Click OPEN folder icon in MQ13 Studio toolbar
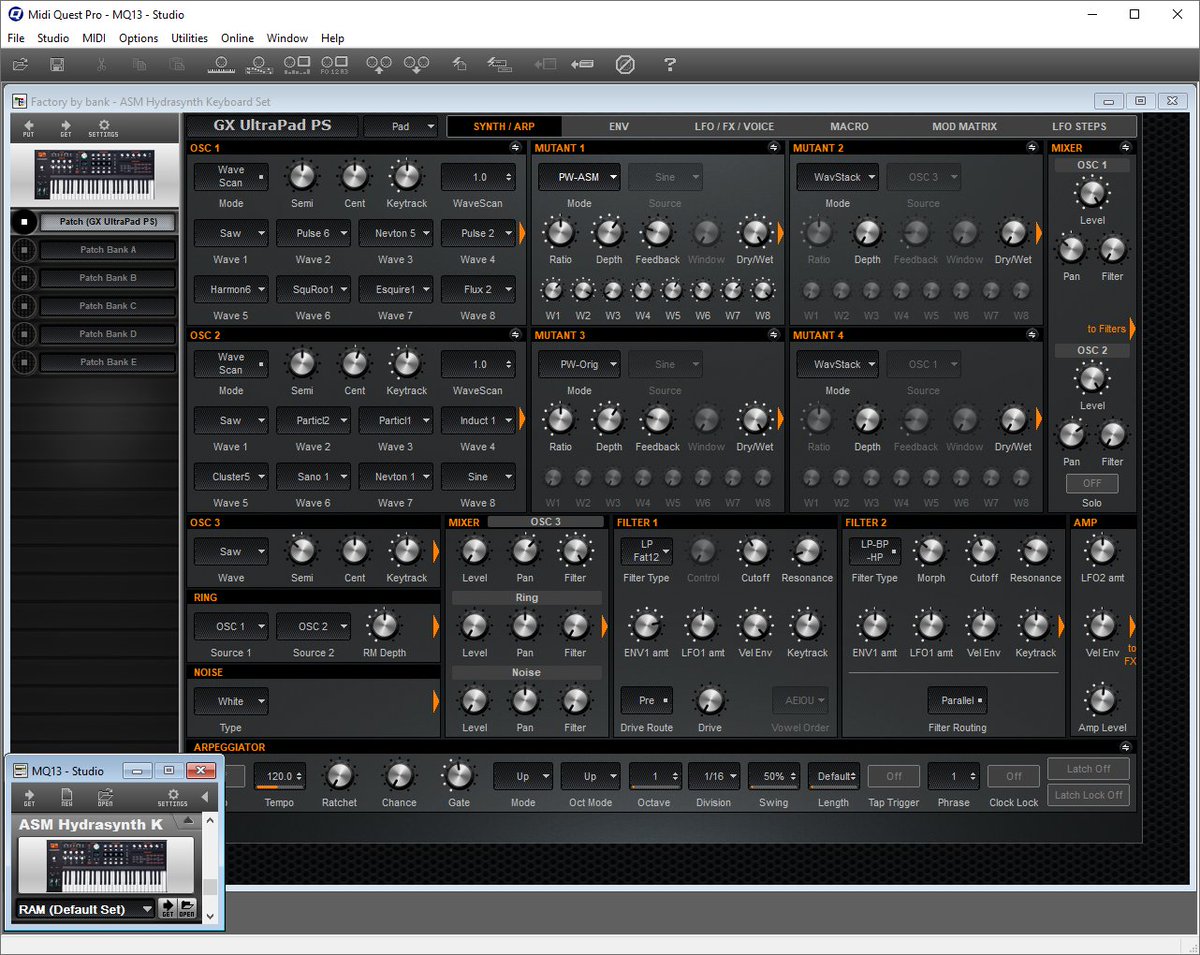The image size is (1200, 955). (x=105, y=797)
